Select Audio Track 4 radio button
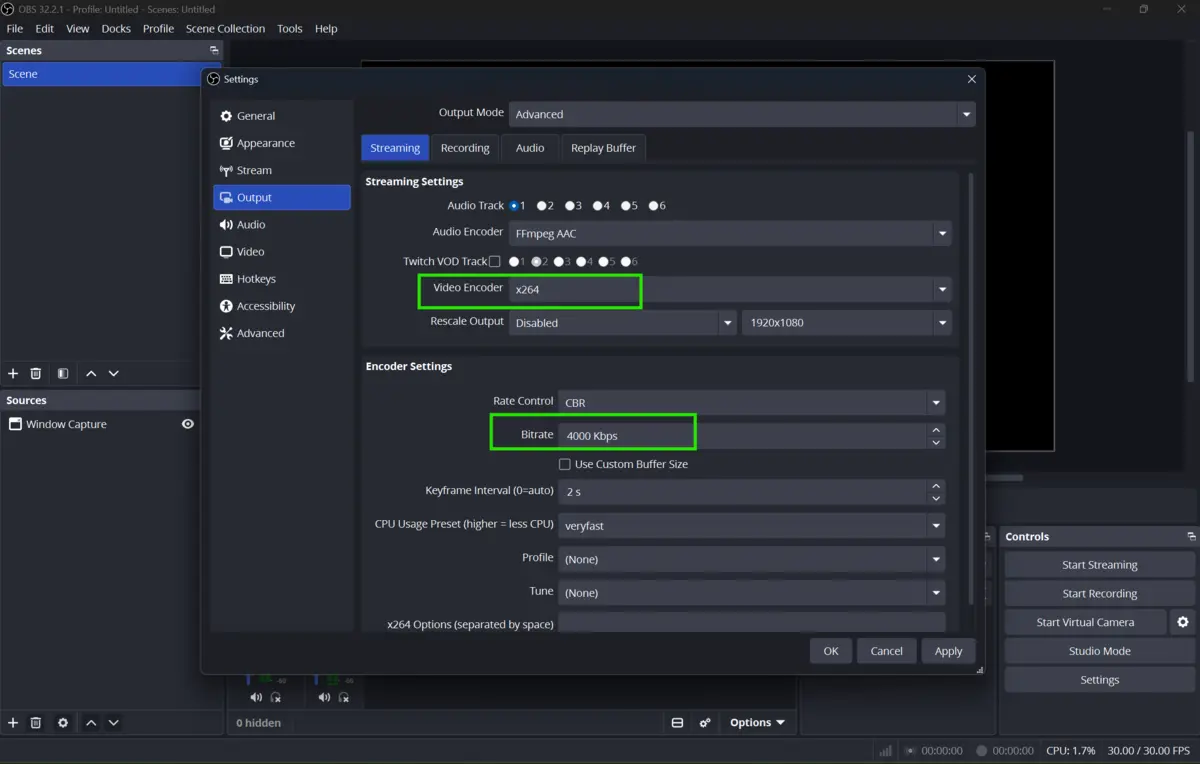This screenshot has height=764, width=1200. click(x=598, y=206)
